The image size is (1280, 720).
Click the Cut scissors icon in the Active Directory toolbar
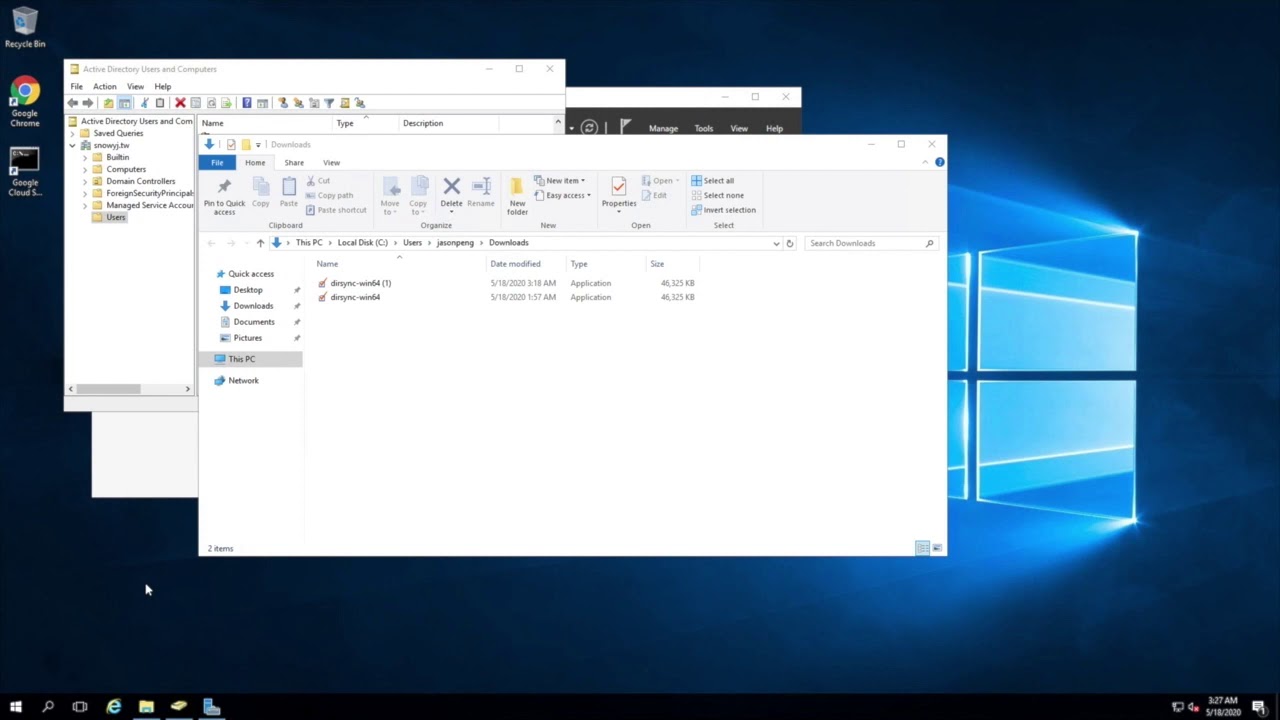click(x=144, y=103)
